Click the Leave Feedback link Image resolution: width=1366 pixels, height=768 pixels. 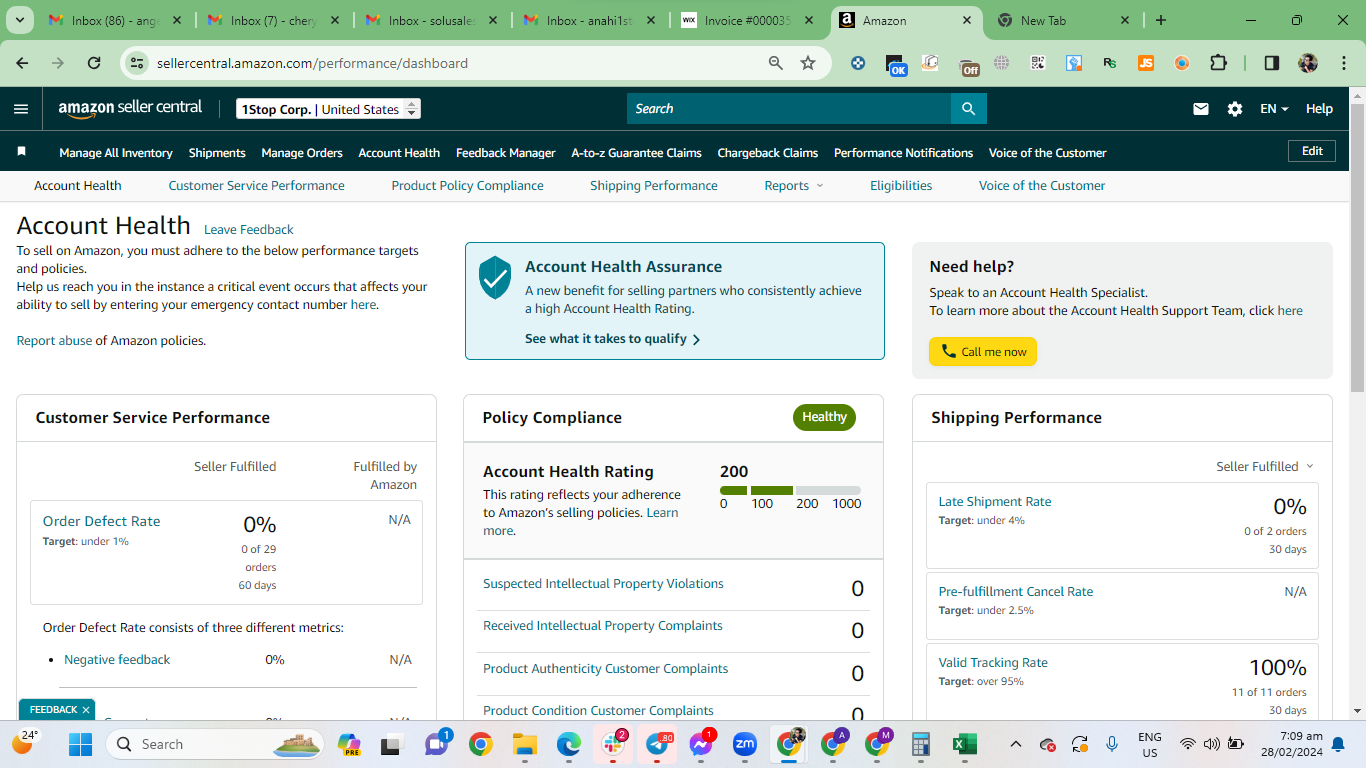[249, 229]
